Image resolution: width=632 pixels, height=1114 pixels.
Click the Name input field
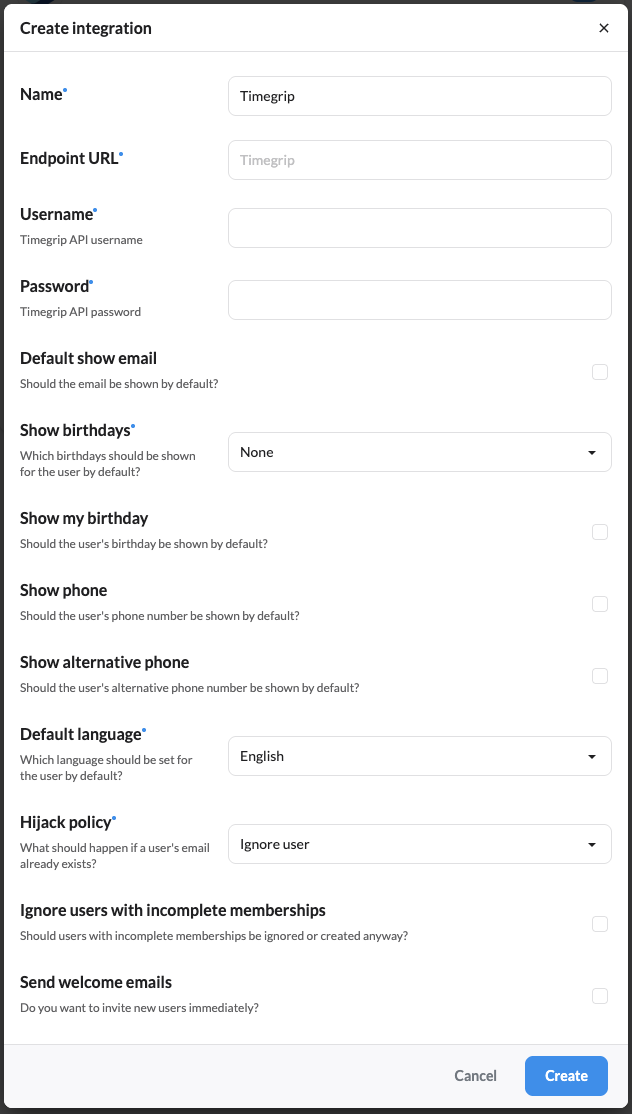(x=419, y=96)
